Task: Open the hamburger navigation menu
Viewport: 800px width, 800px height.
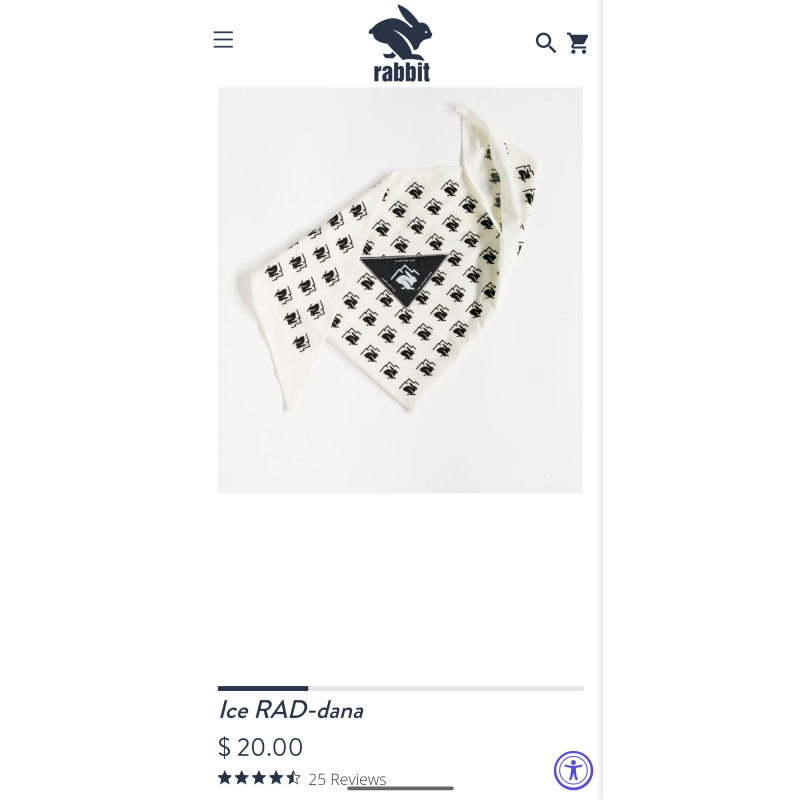Action: pyautogui.click(x=223, y=40)
